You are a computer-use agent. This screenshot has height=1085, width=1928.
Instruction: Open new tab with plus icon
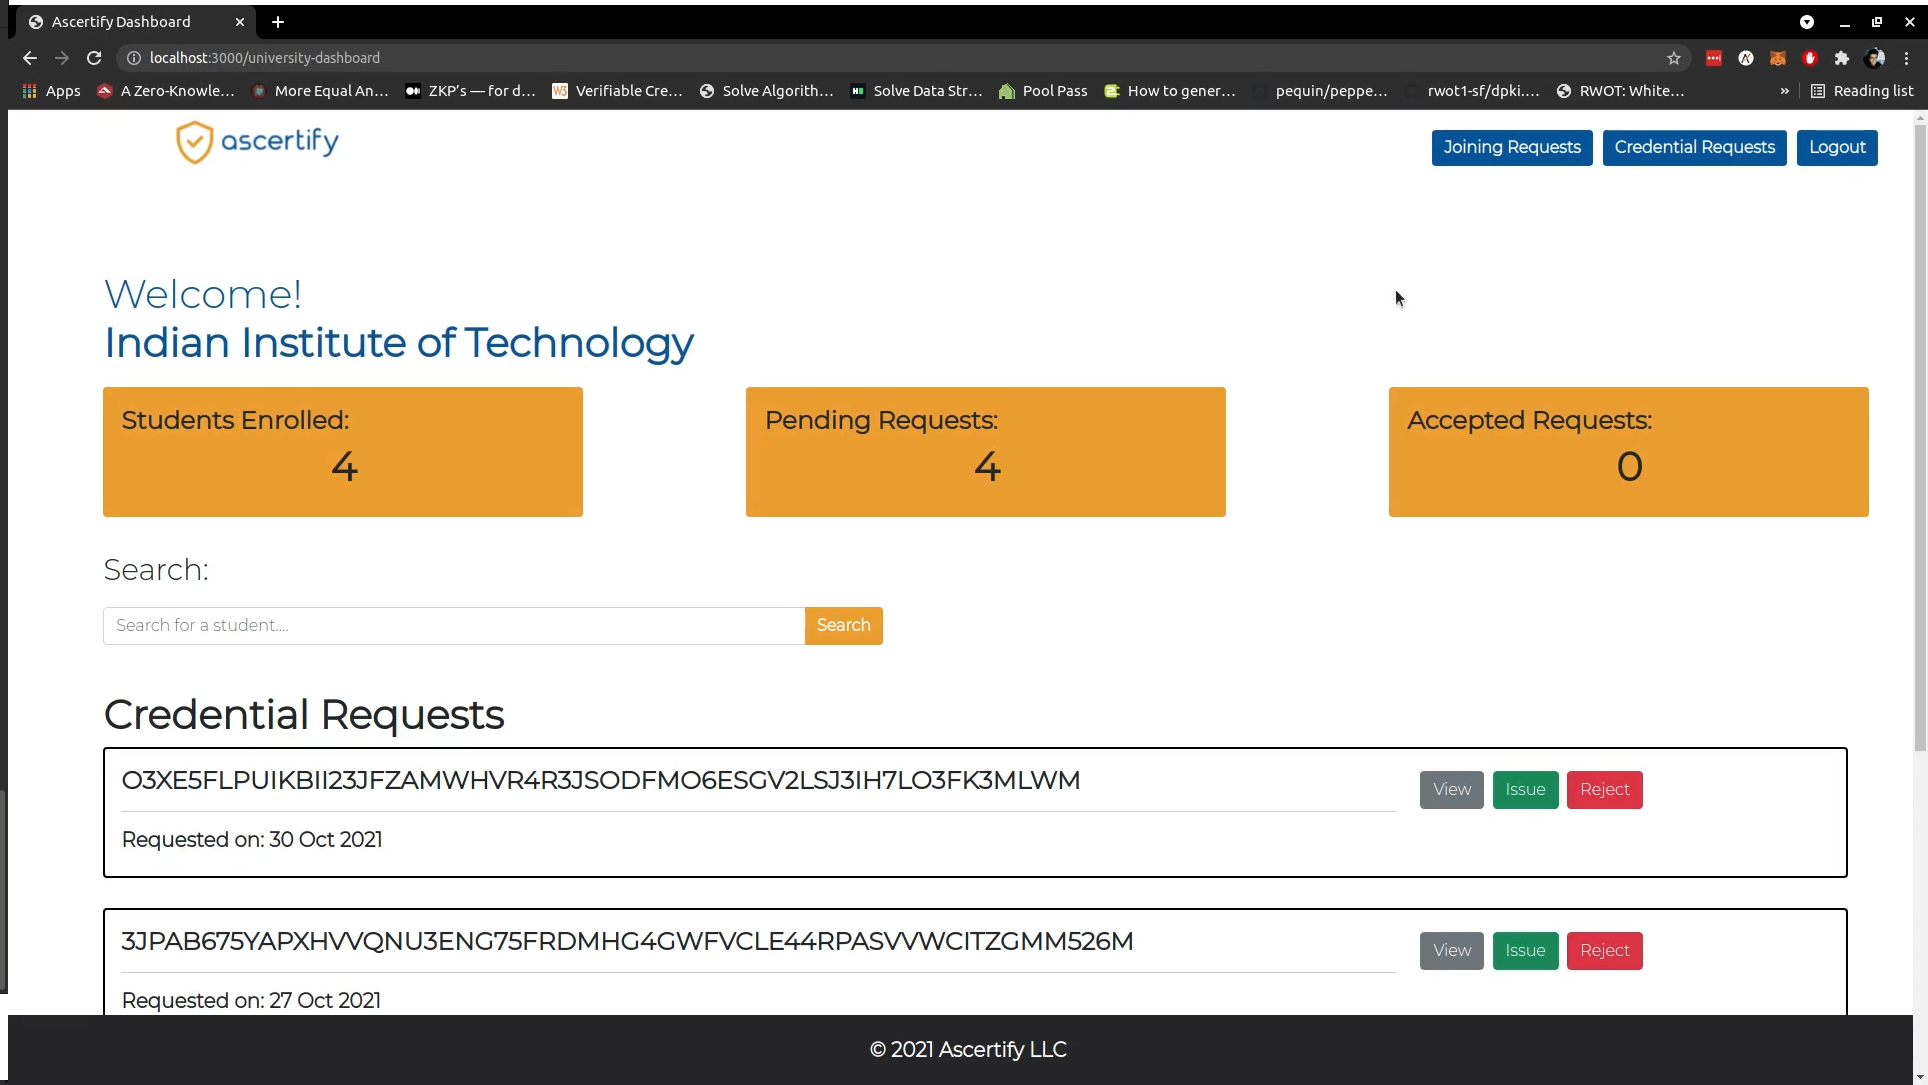pos(278,22)
